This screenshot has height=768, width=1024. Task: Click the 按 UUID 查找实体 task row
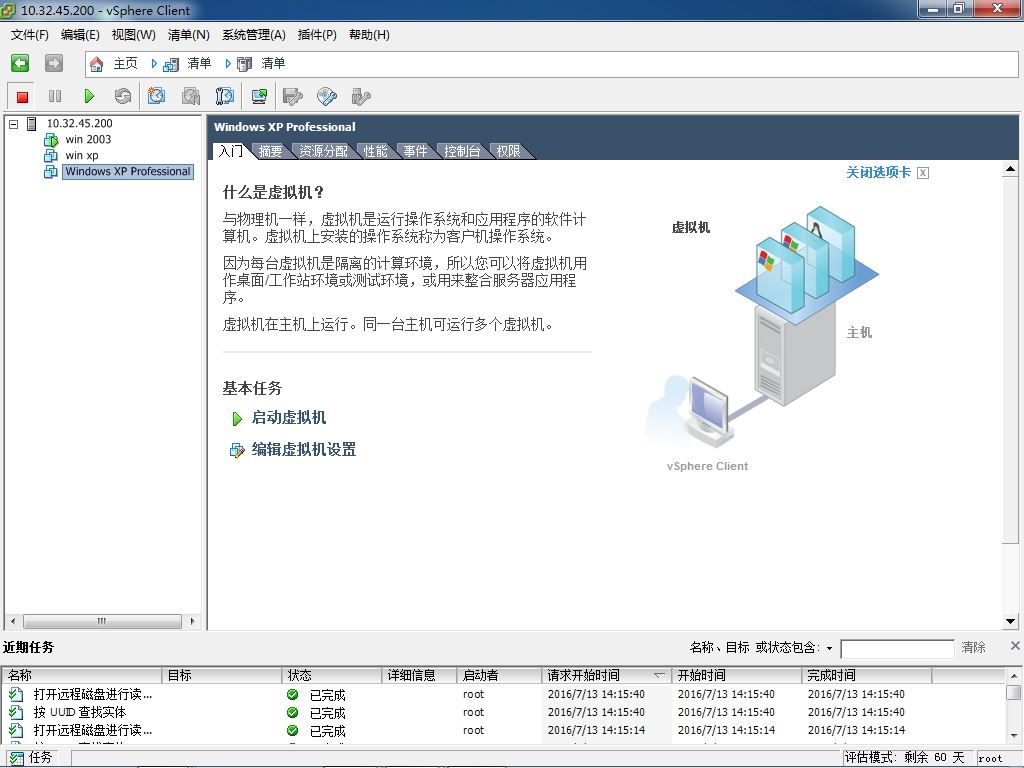tap(503, 712)
